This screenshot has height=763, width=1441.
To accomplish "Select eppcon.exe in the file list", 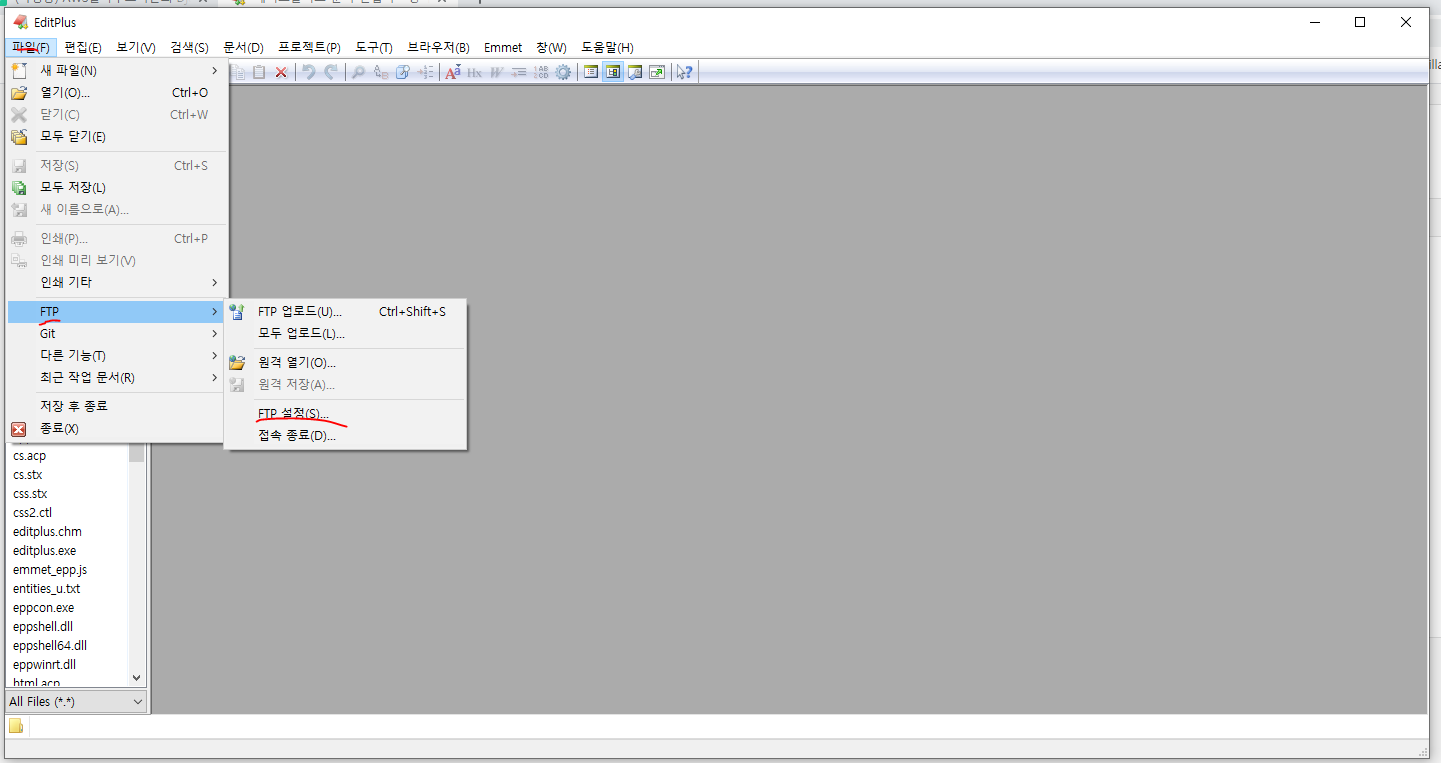I will (43, 608).
